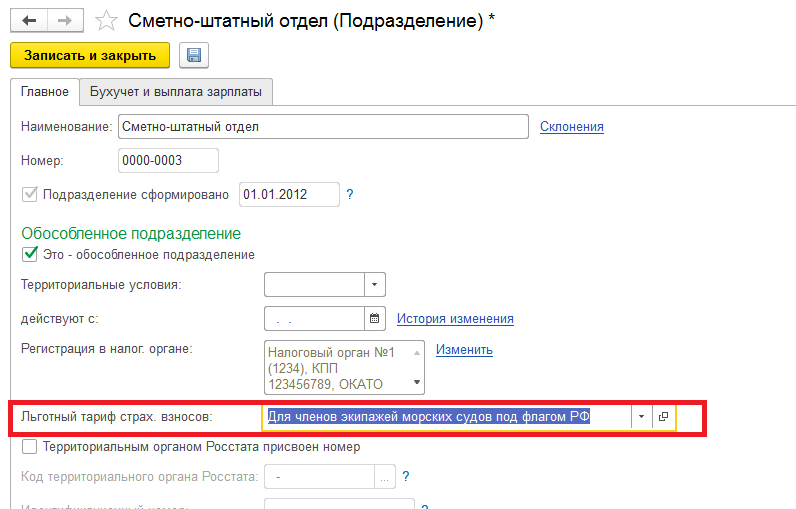Expand the Территориальные условия dropdown

coord(375,285)
